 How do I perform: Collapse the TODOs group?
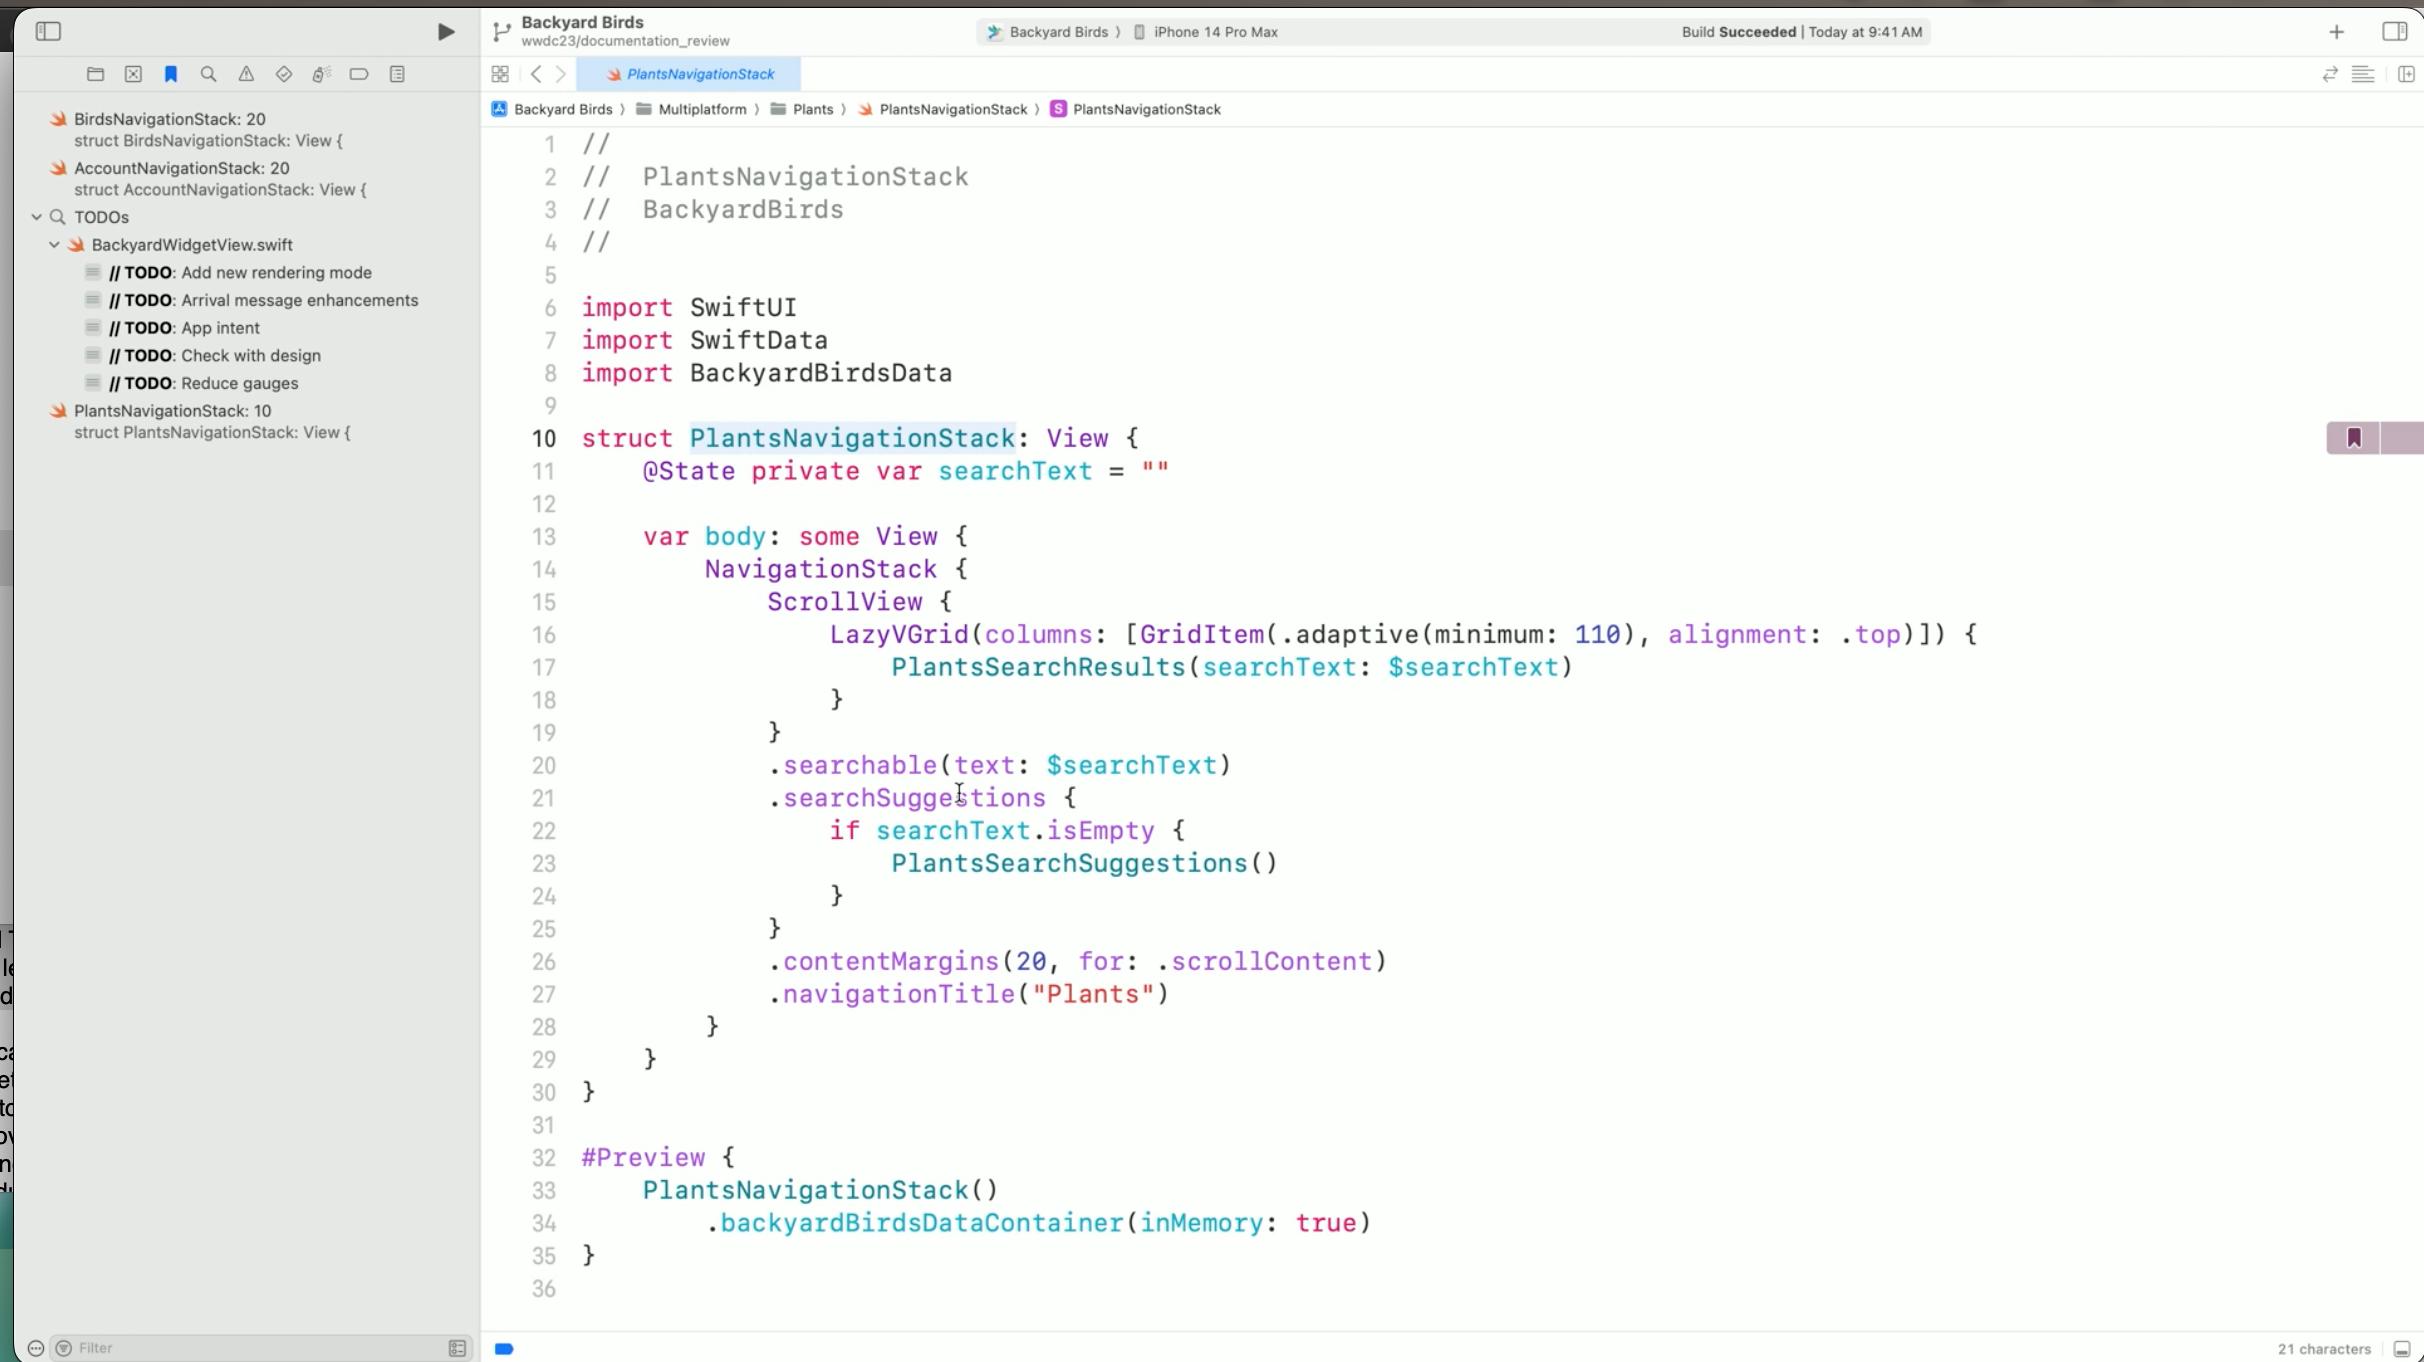click(37, 216)
